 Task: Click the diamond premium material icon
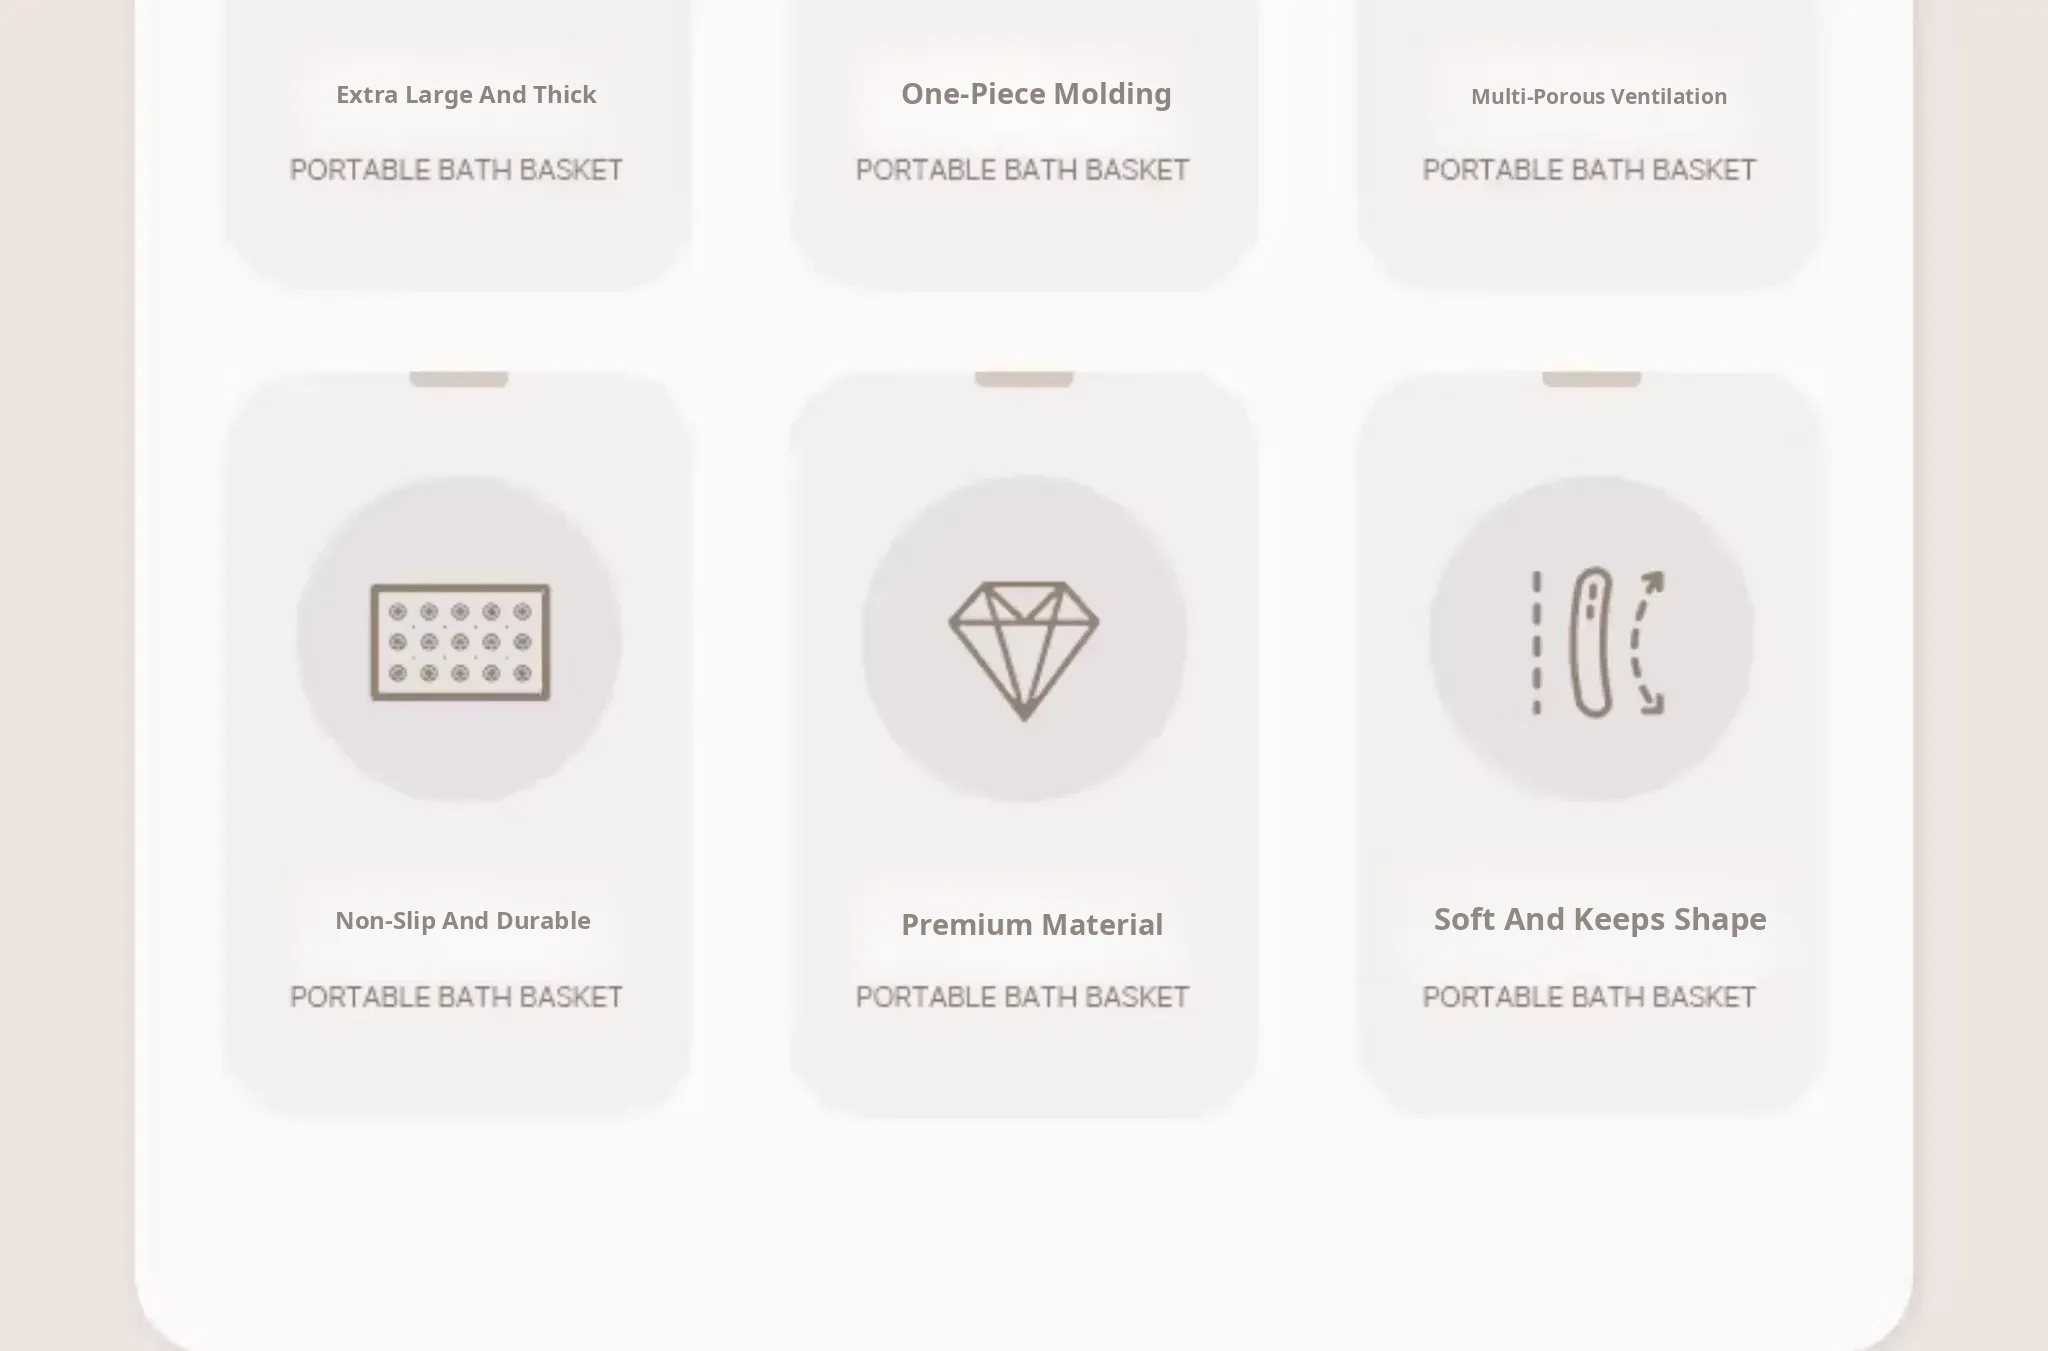click(x=1023, y=648)
